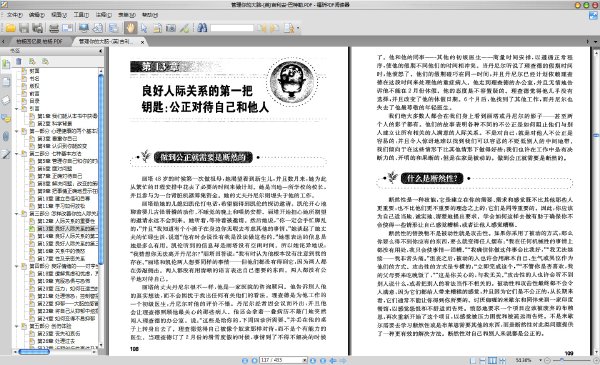Enable continuous facing view mode
Viewport: 600px width, 365px height.
pos(502,360)
